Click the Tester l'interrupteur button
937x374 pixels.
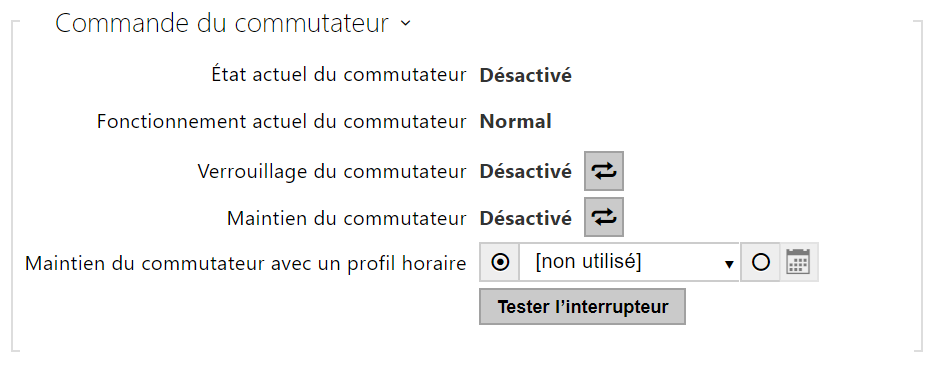click(582, 307)
